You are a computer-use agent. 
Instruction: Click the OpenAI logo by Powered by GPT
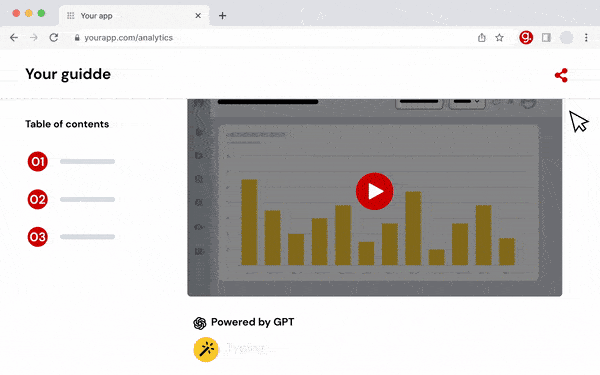tap(199, 323)
